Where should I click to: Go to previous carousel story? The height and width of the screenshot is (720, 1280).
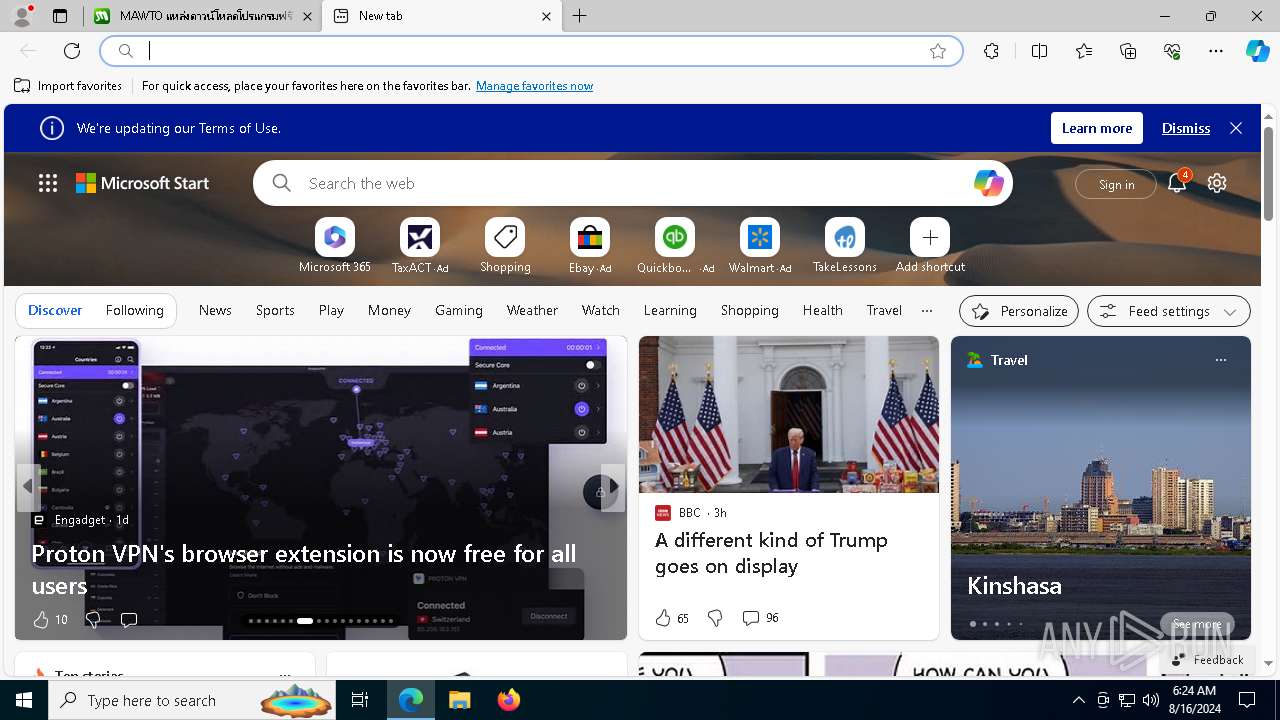[x=28, y=486]
